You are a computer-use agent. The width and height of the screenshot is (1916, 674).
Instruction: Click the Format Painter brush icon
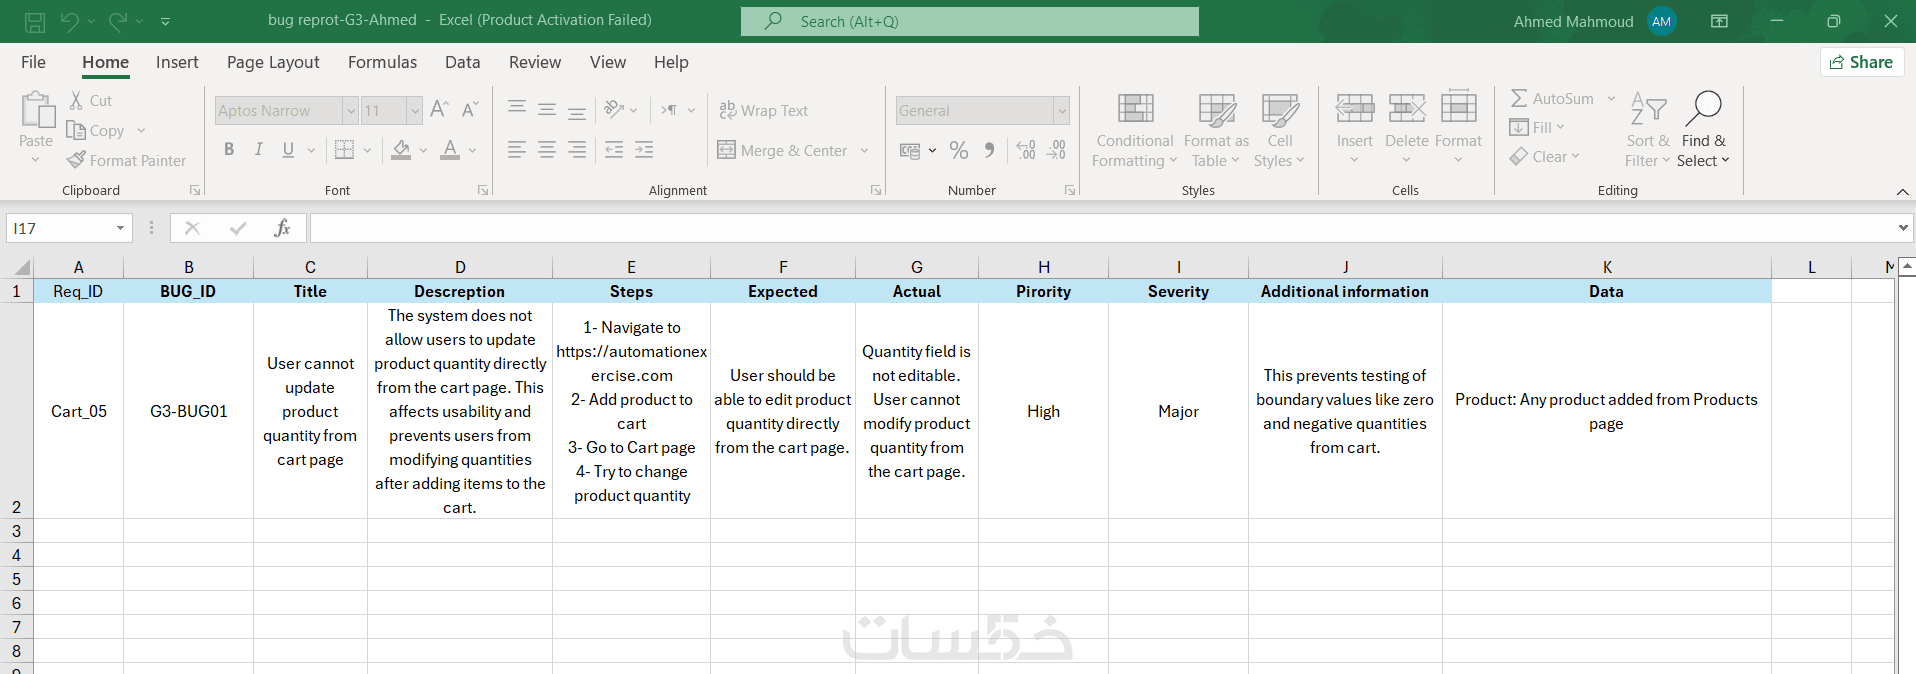click(x=76, y=160)
